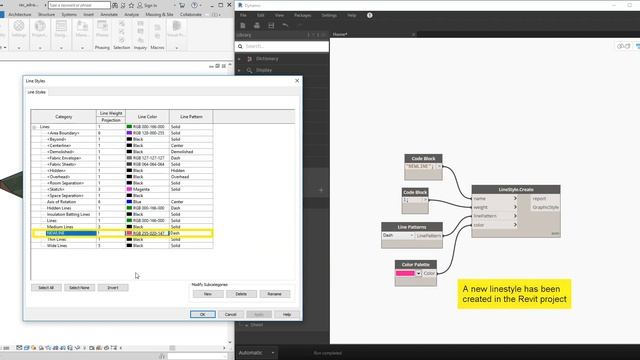The image size is (640, 360).
Task: Click Cancel in the Line Styles dialog
Action: tap(231, 314)
